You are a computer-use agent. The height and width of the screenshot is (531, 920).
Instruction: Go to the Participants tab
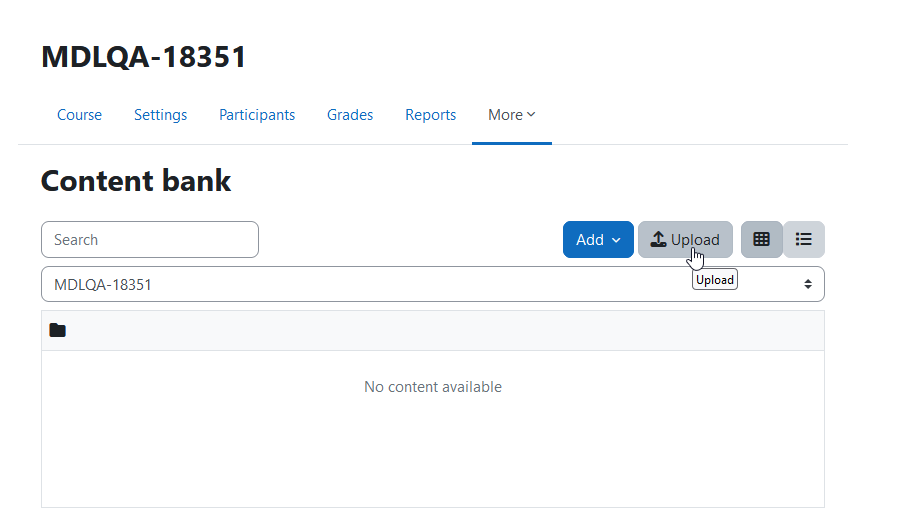coord(257,115)
